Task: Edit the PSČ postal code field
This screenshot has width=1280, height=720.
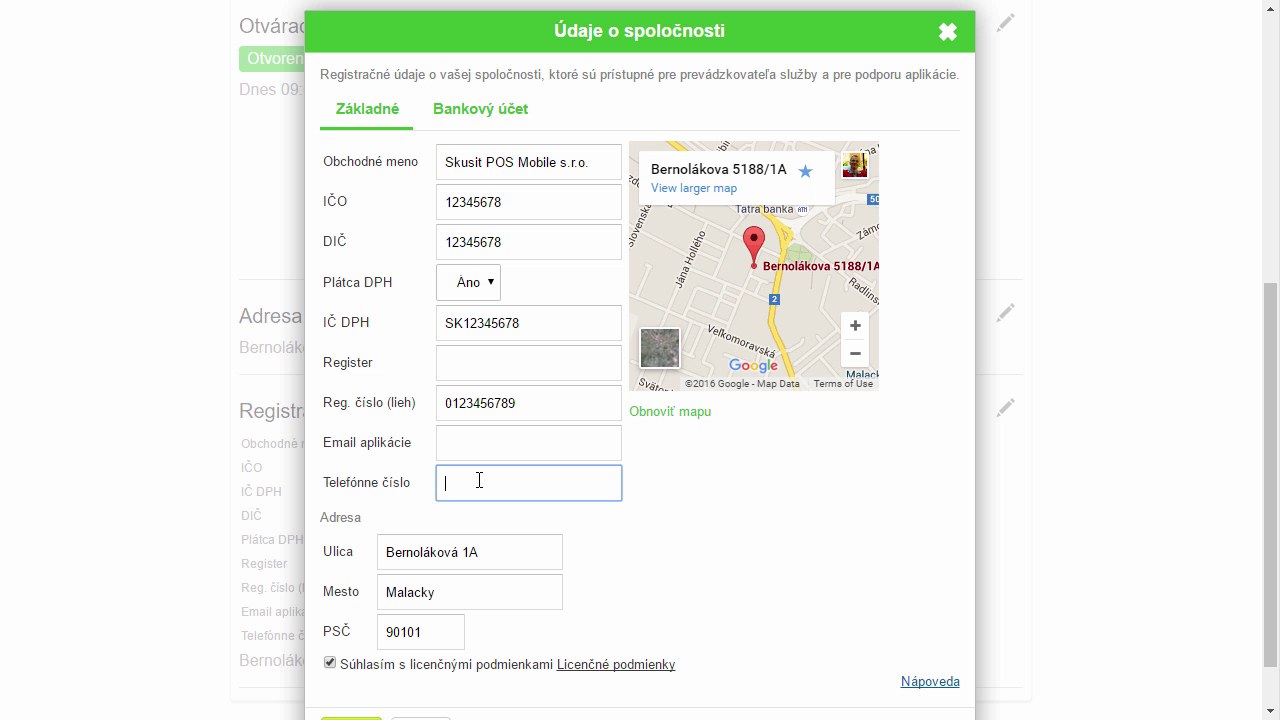Action: pos(420,632)
